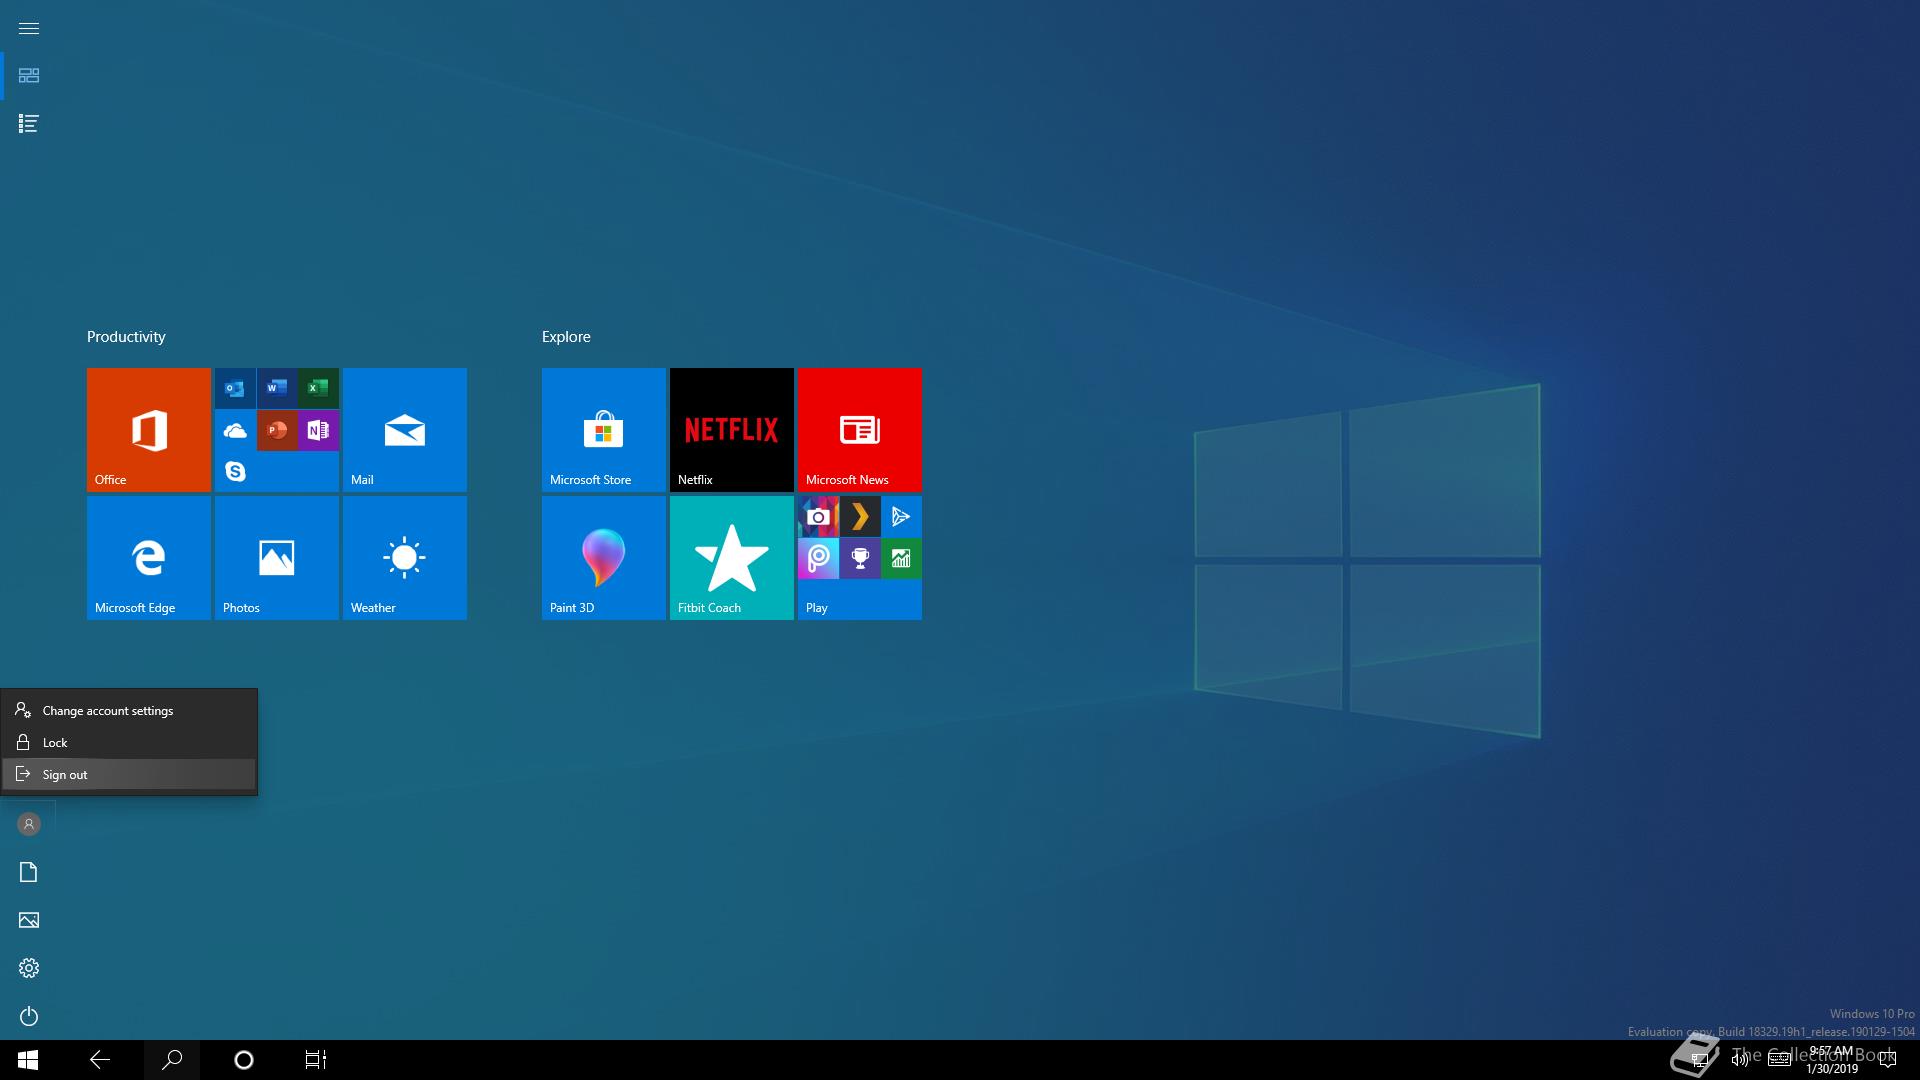Open the Power options button
This screenshot has width=1920, height=1080.
pos(29,1016)
